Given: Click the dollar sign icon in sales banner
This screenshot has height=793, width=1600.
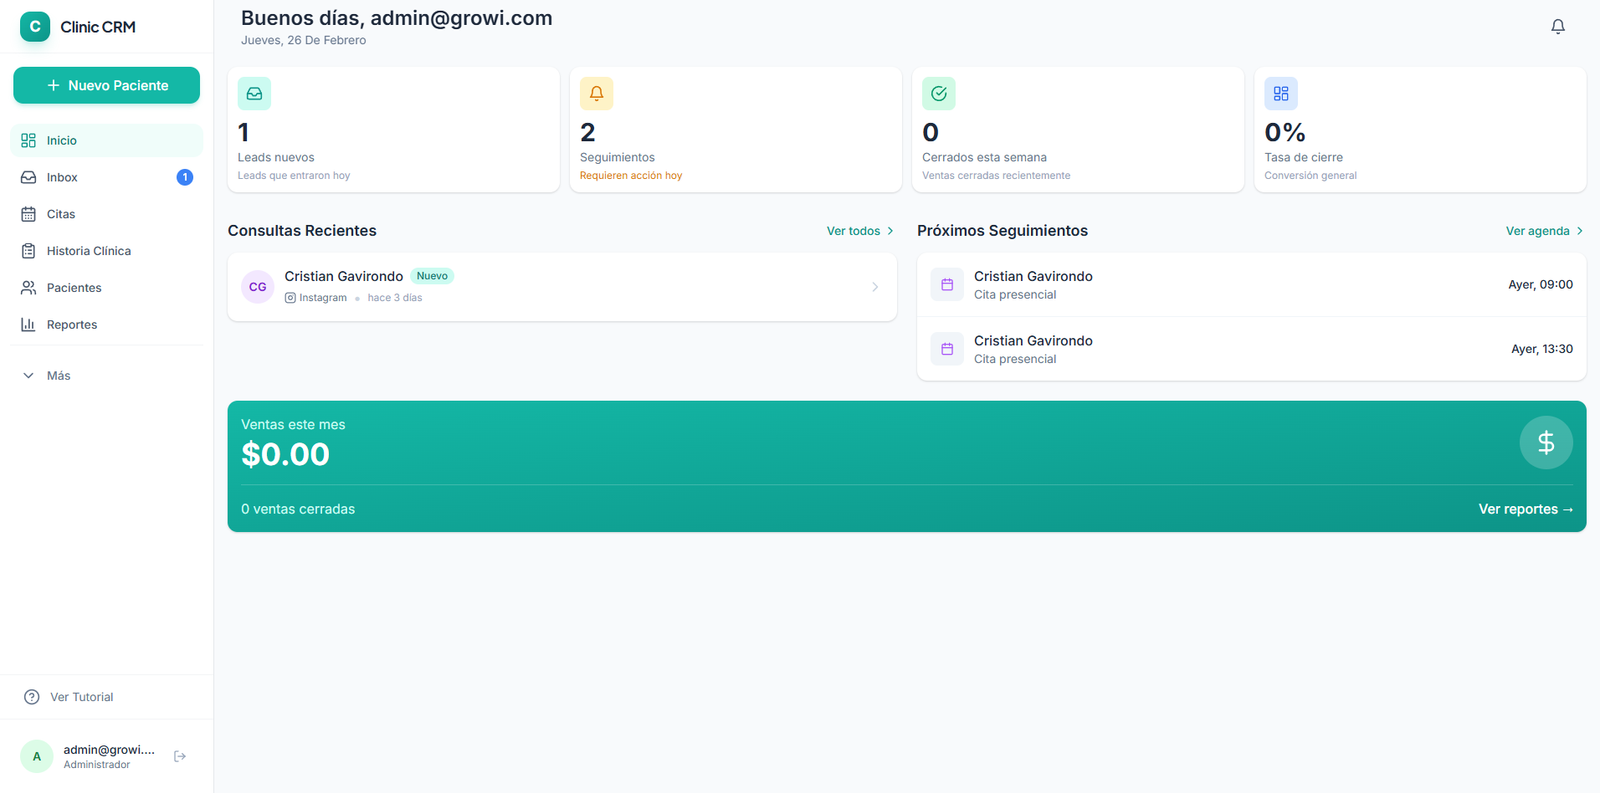Looking at the screenshot, I should (1545, 442).
